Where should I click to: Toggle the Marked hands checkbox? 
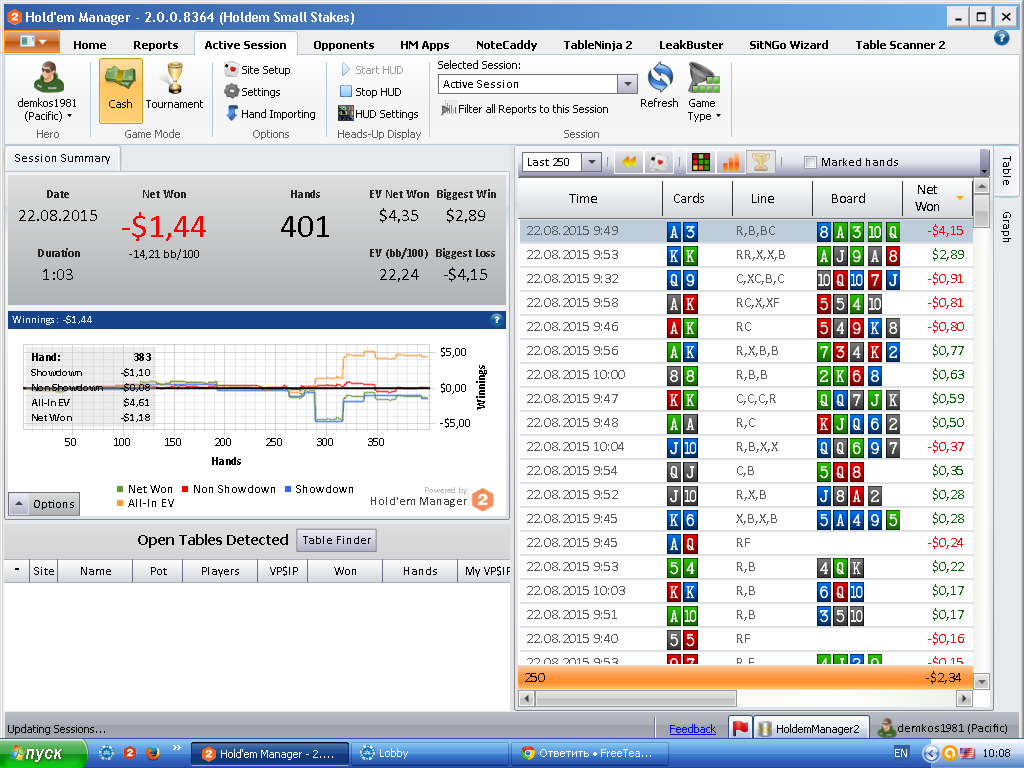coord(810,162)
